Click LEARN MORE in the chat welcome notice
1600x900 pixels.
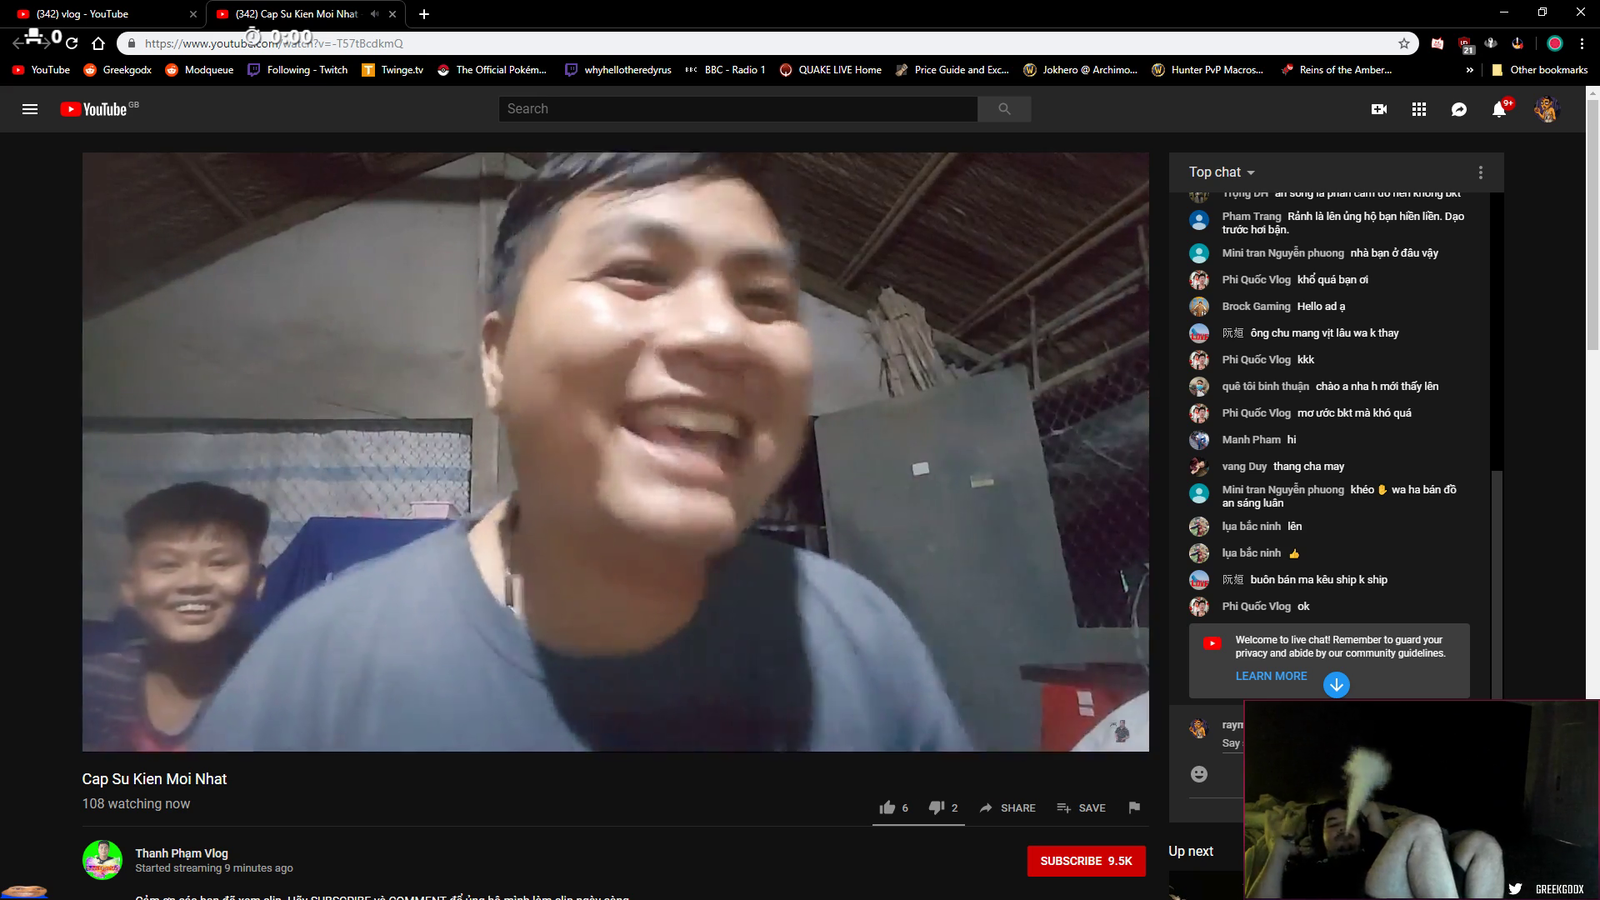coord(1271,676)
